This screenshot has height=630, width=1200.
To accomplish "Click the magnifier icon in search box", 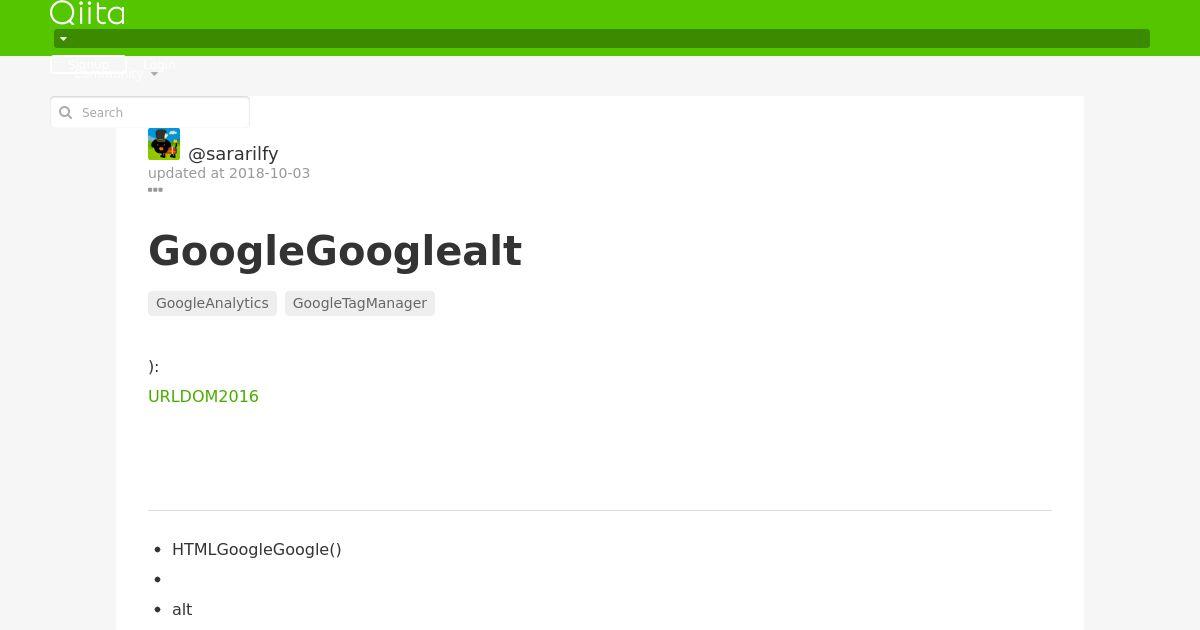I will (66, 113).
